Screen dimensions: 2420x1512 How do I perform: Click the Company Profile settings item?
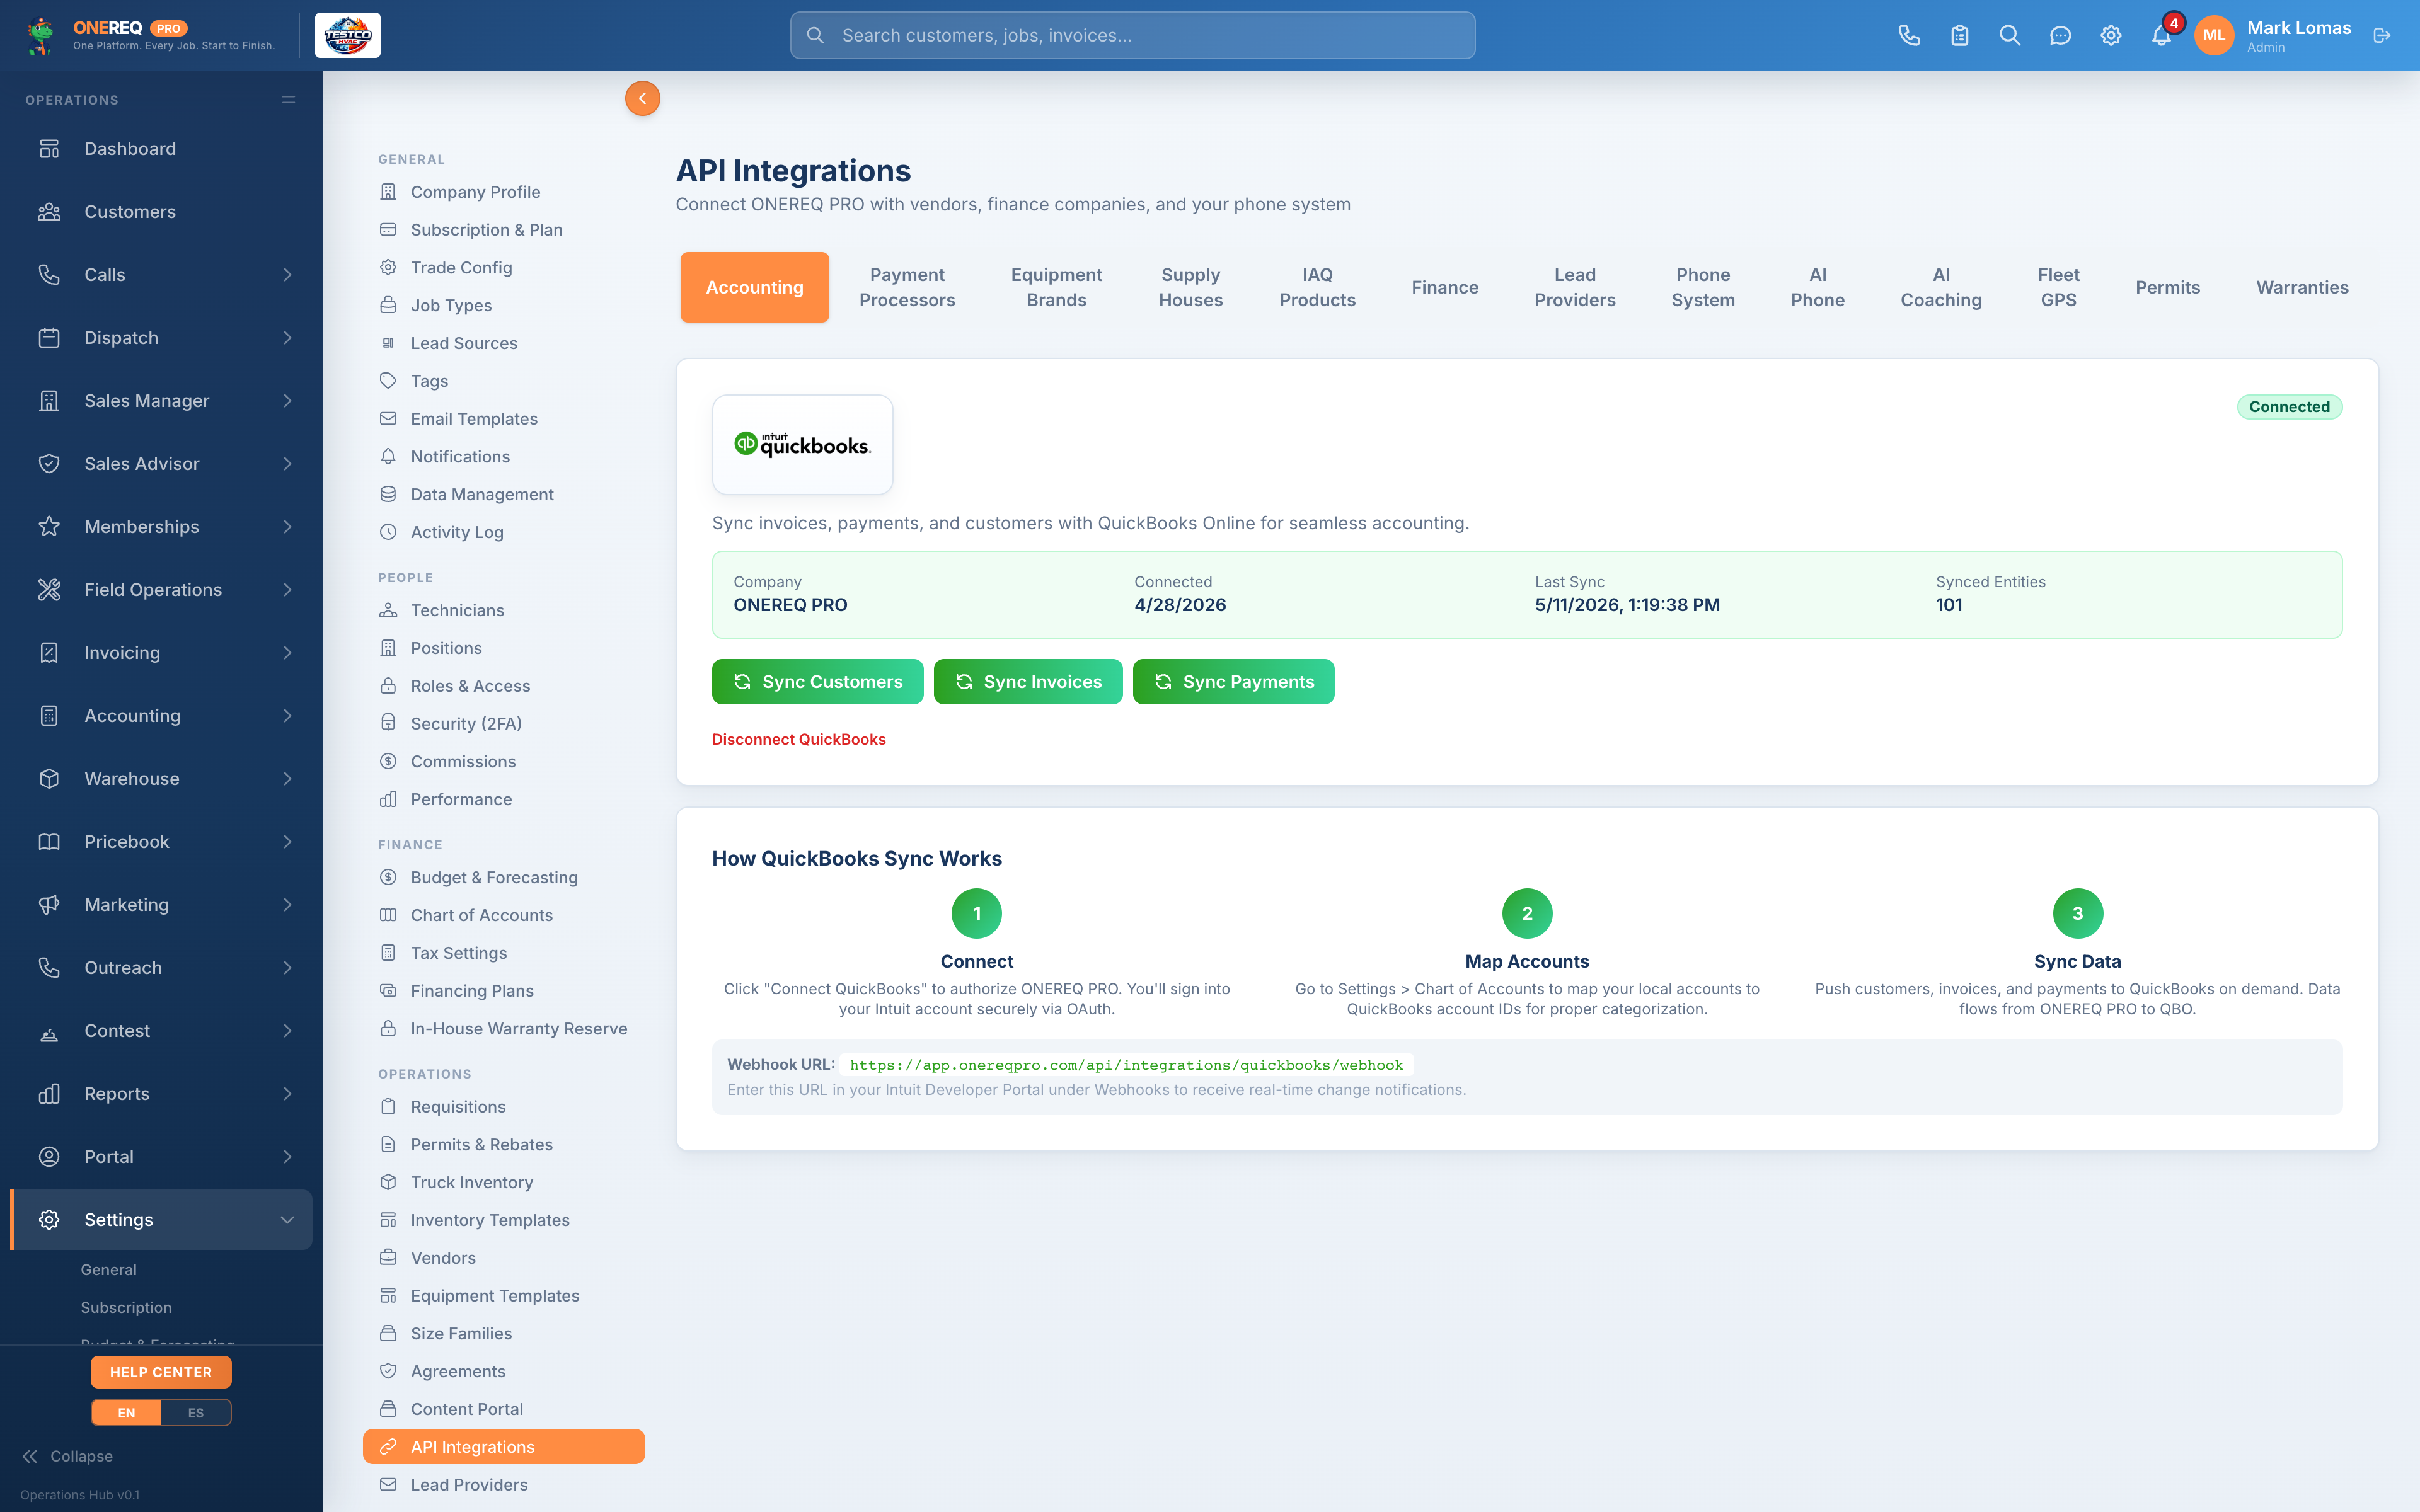click(504, 192)
